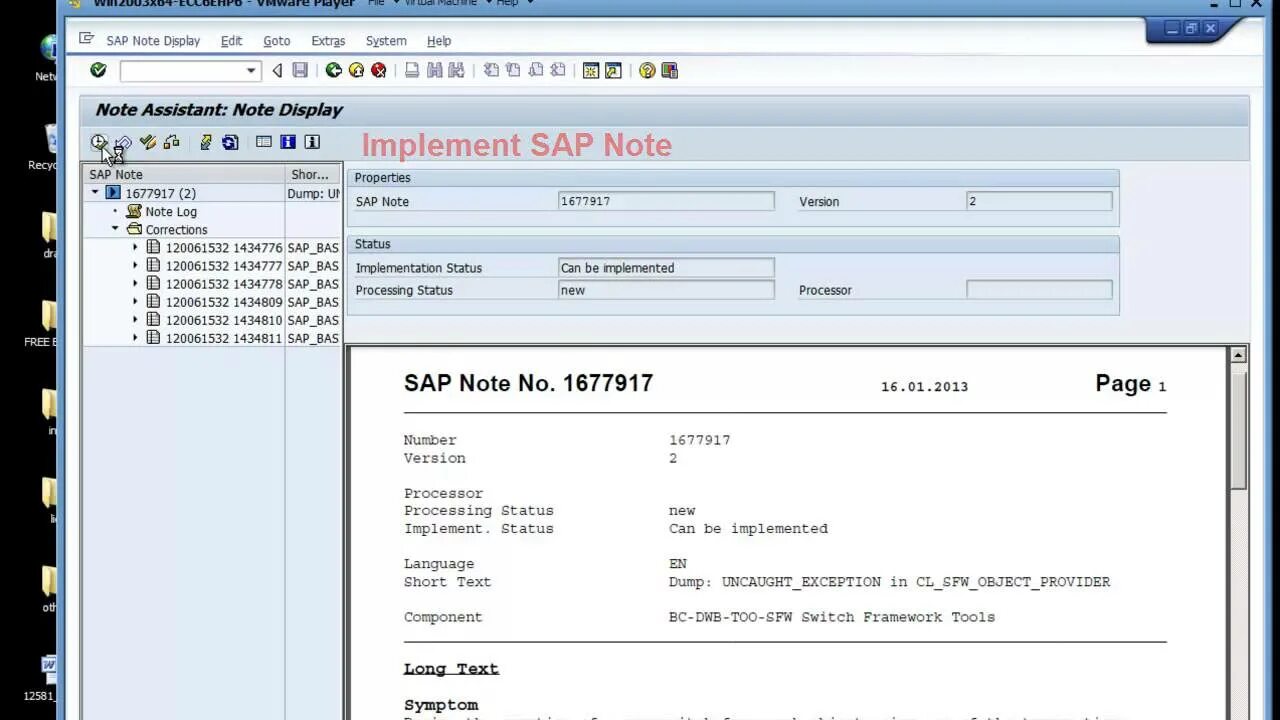Click the yellow Help question mark icon

click(x=647, y=70)
